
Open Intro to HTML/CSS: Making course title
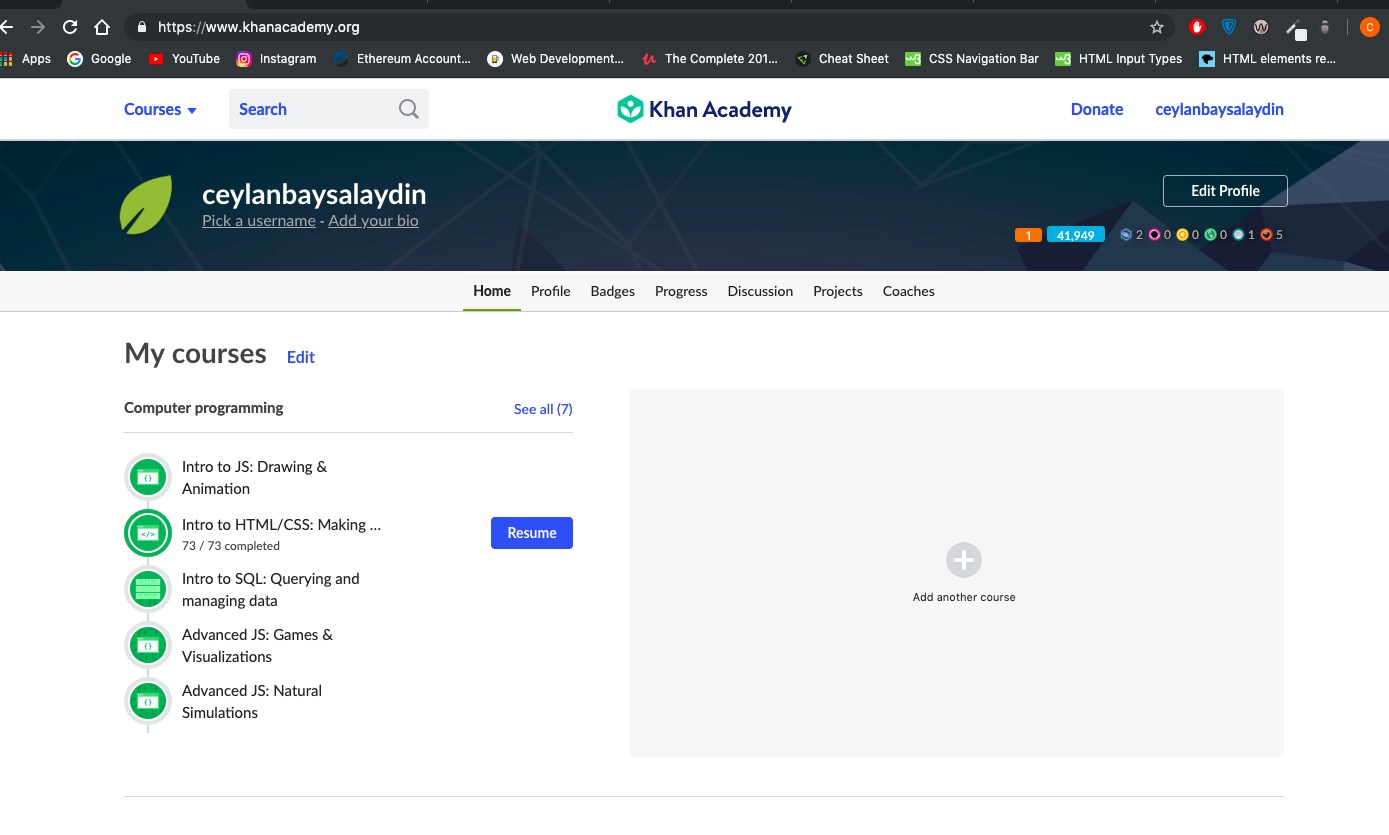(x=281, y=525)
